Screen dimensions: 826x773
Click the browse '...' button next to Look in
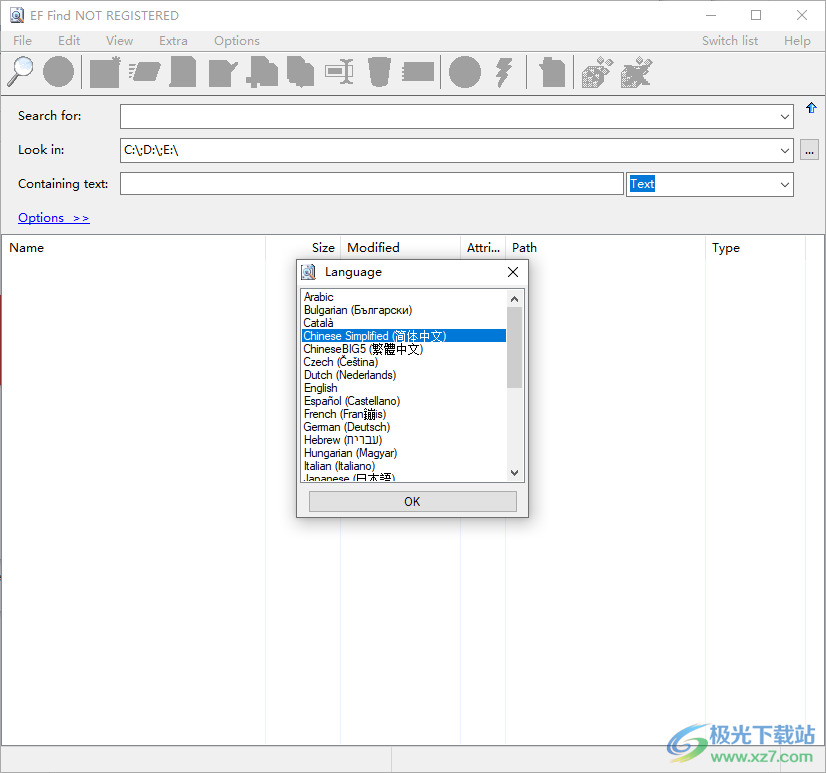tap(809, 150)
